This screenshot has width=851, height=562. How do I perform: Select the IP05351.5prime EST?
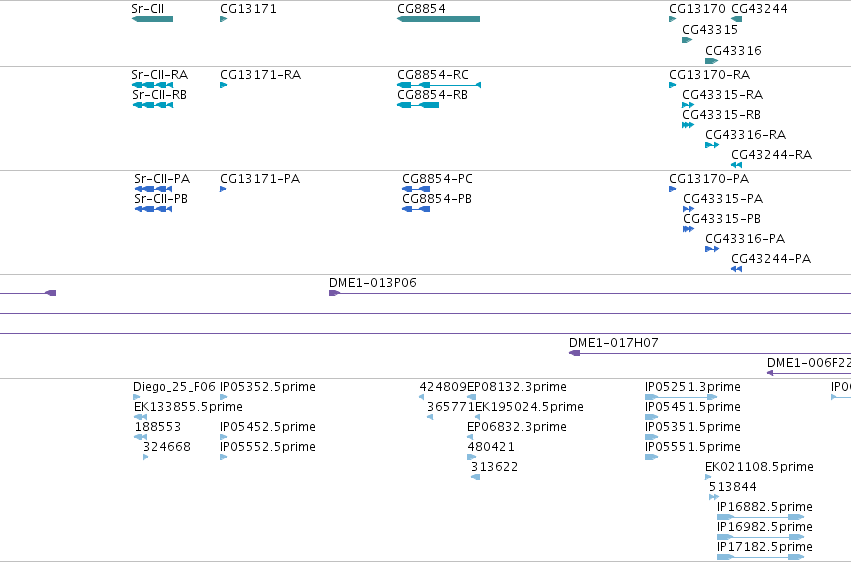[651, 437]
